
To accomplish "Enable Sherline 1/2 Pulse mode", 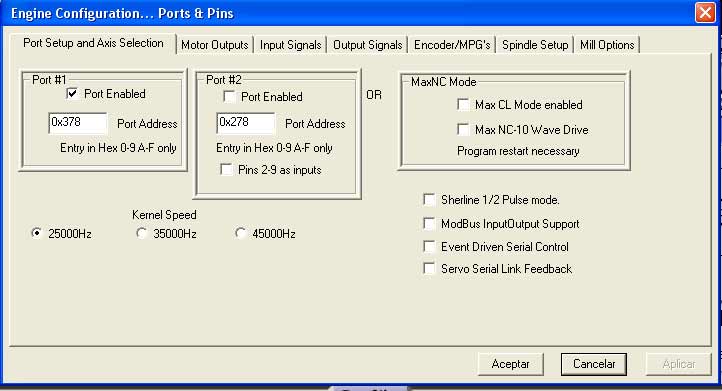I will (x=429, y=199).
